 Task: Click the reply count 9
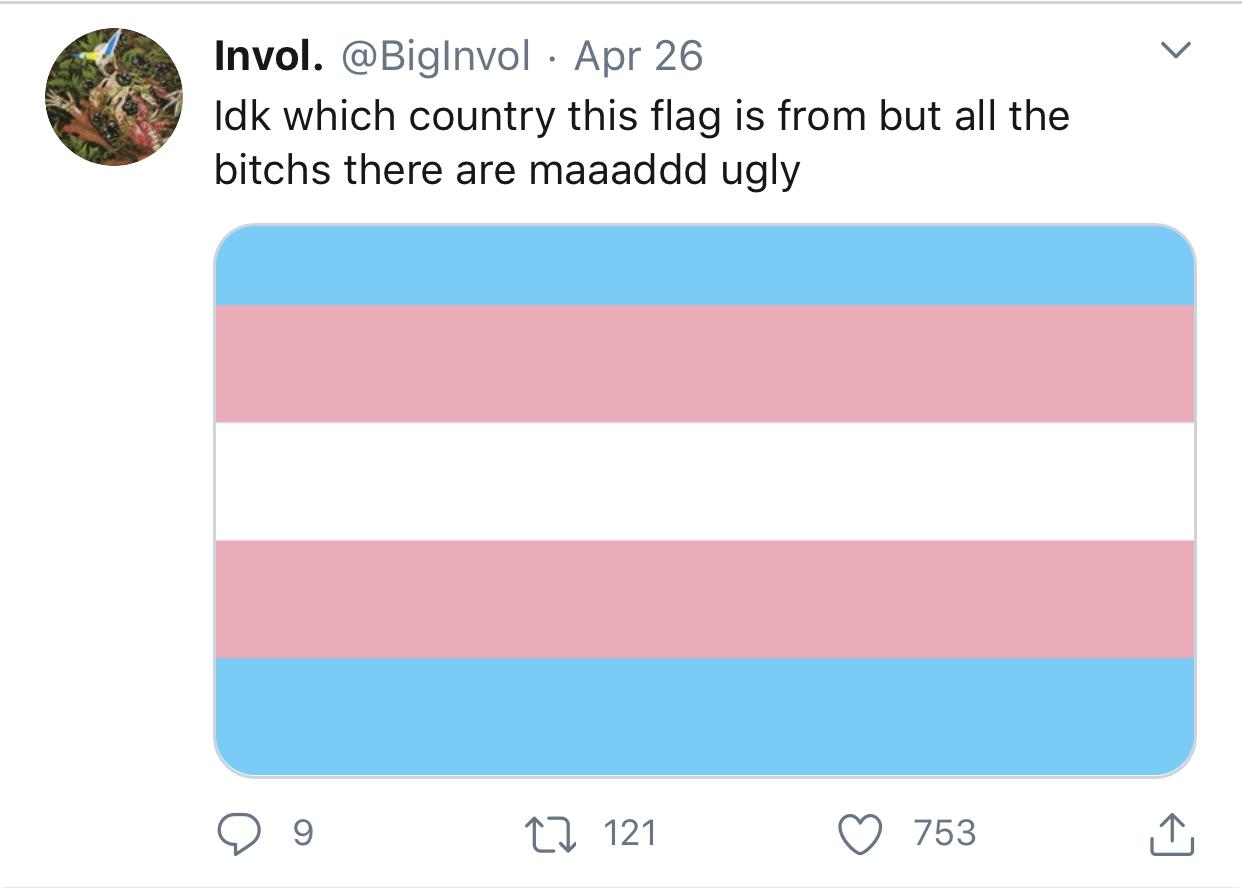(301, 834)
